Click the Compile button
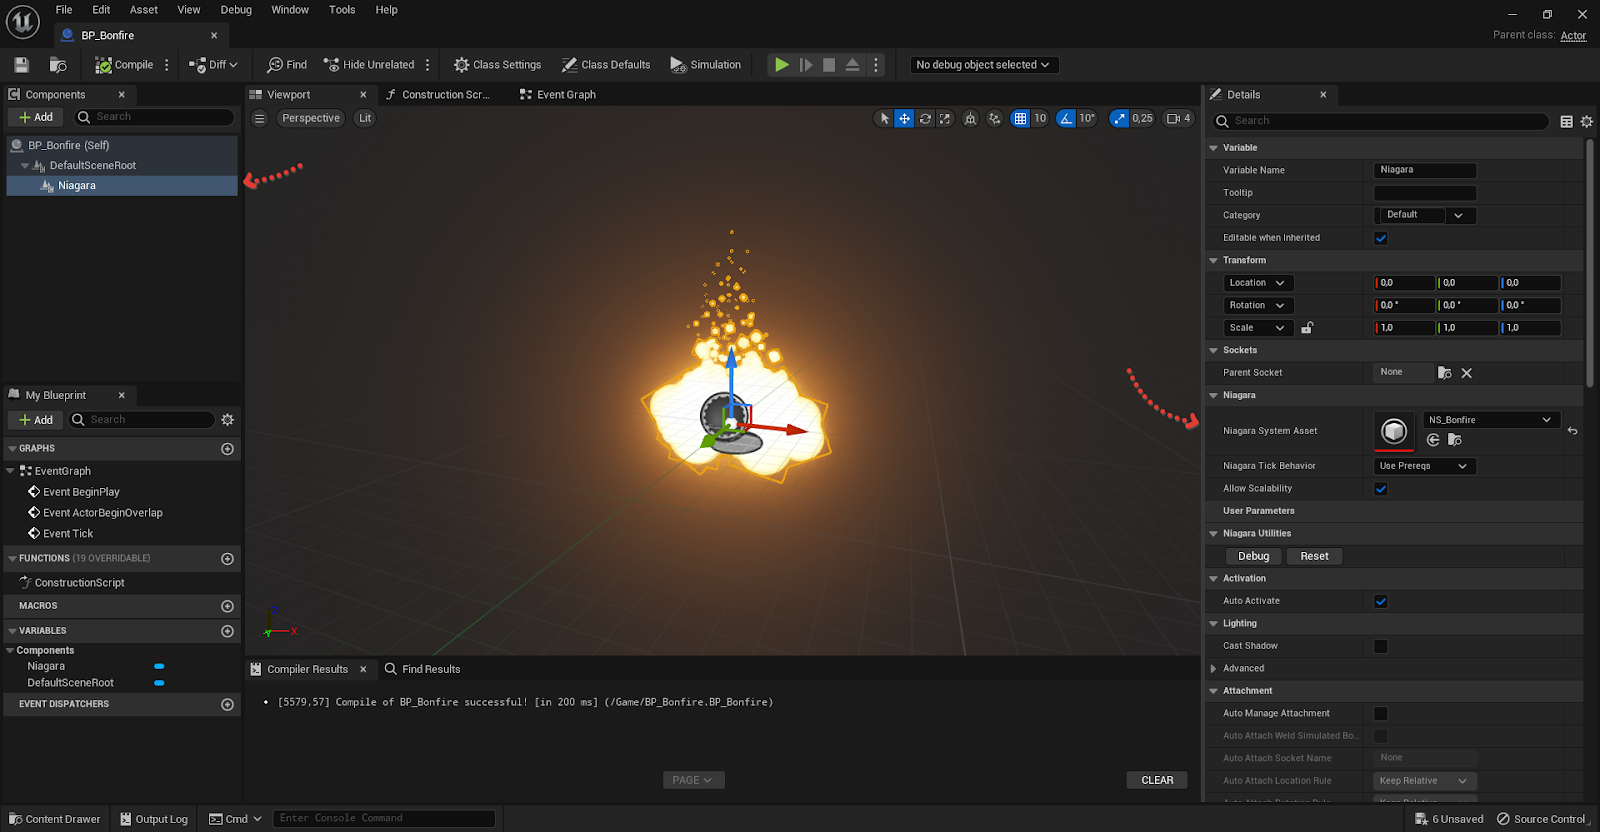This screenshot has height=832, width=1600. [x=124, y=65]
